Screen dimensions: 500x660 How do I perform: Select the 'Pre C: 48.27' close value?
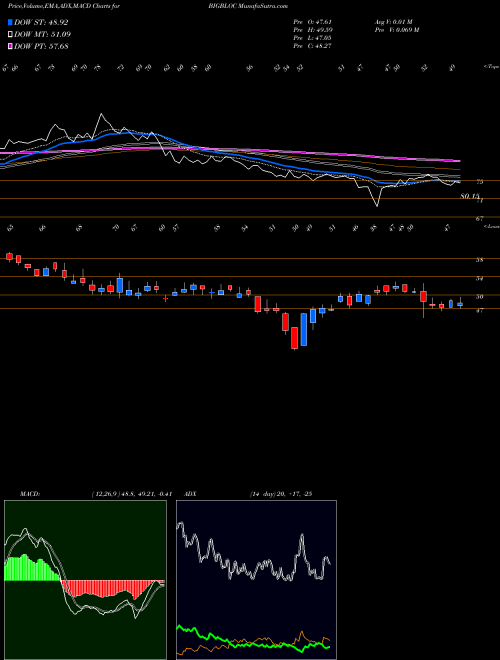click(x=313, y=46)
